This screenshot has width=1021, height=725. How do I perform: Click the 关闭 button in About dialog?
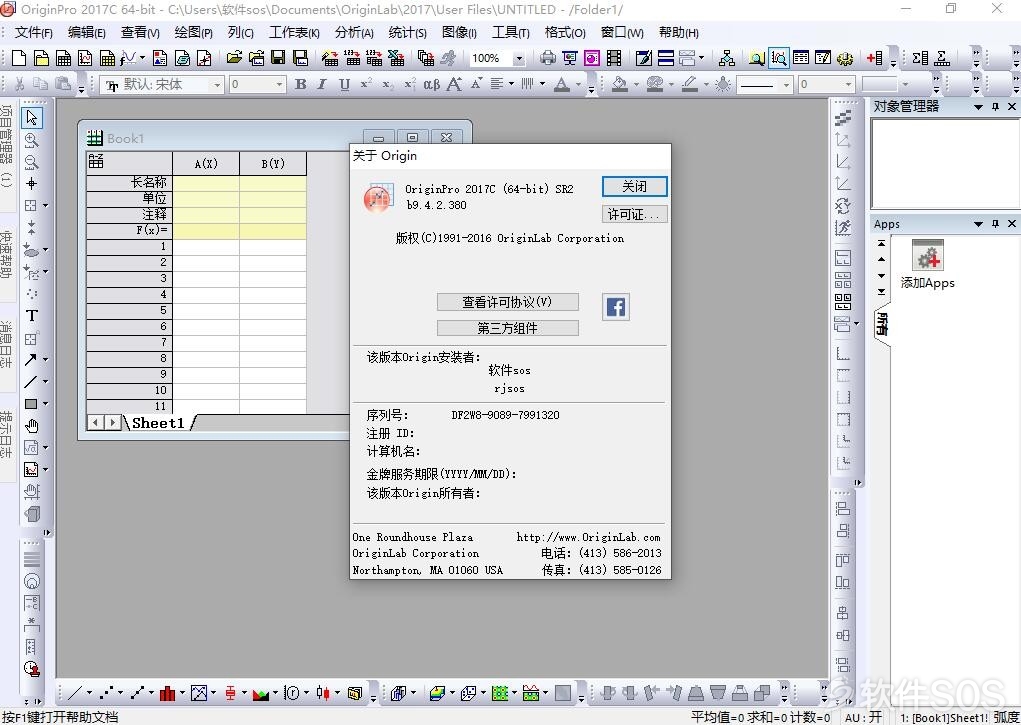tap(634, 187)
